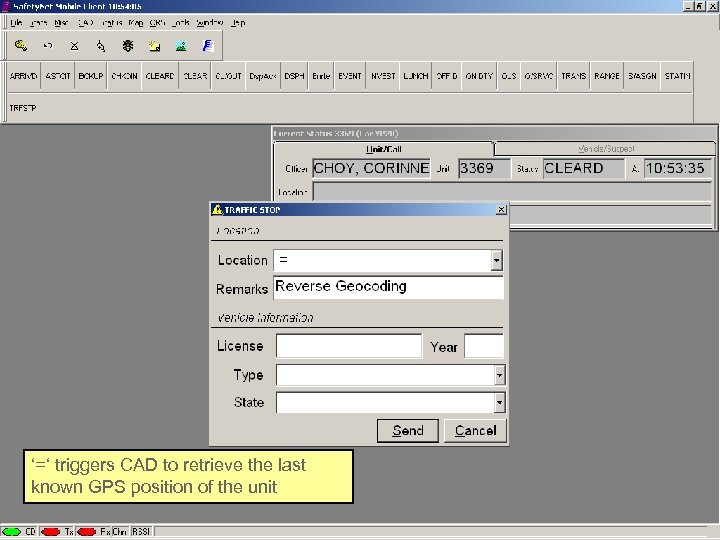Click the landscape picture toolbar icon
Viewport: 720px width, 540px height.
coord(181,45)
